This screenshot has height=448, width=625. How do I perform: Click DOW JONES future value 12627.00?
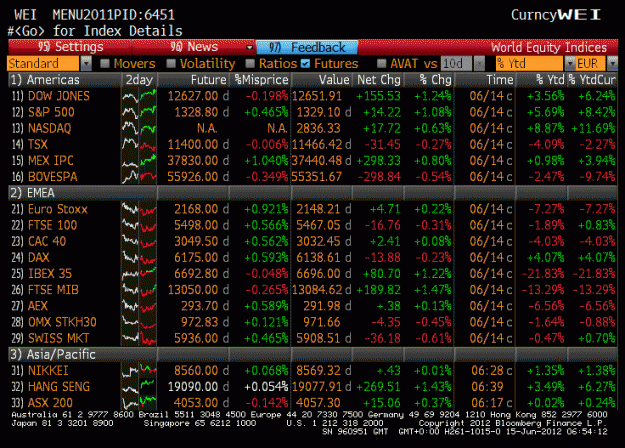193,96
